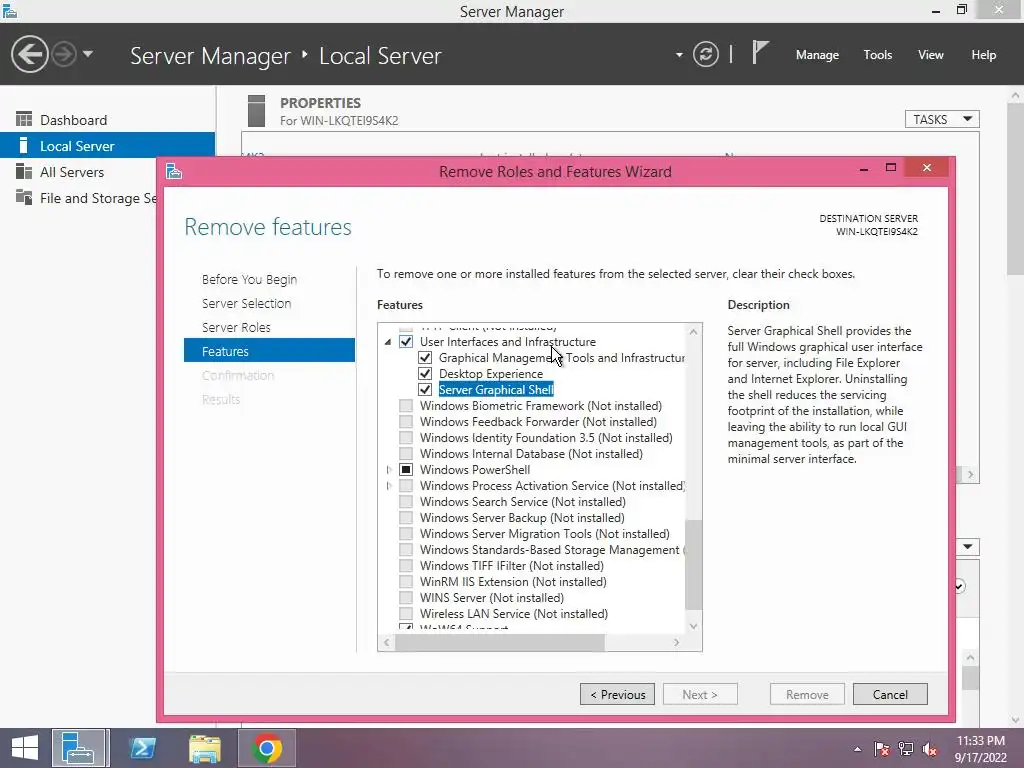1024x768 pixels.
Task: Launch PowerShell from taskbar
Action: point(142,748)
